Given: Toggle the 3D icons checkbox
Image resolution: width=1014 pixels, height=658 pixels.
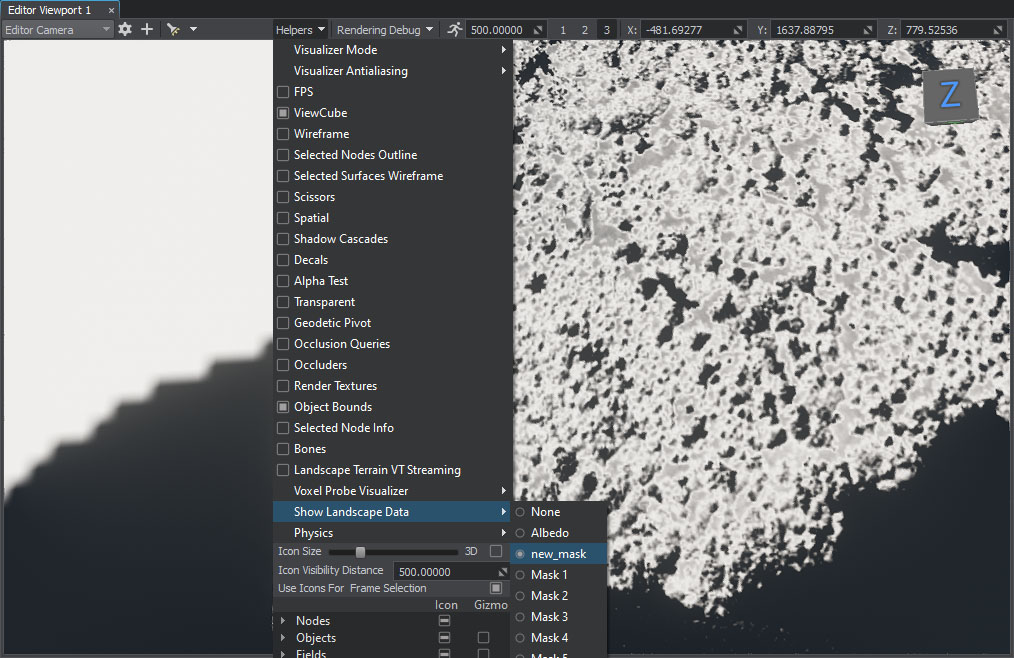Looking at the screenshot, I should (x=495, y=551).
